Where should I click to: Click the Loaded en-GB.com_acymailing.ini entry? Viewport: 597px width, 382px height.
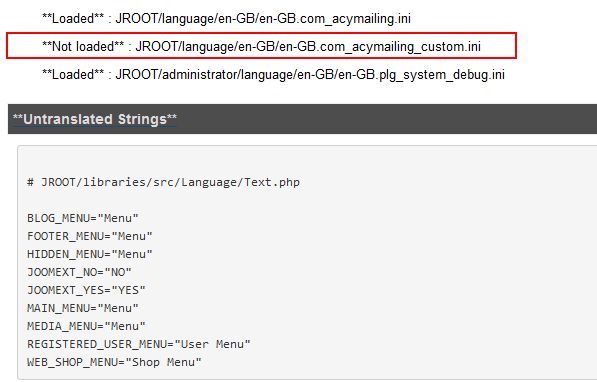coord(226,18)
